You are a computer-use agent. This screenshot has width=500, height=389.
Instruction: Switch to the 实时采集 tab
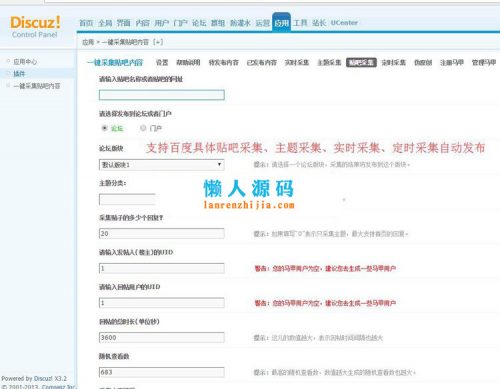click(x=297, y=62)
